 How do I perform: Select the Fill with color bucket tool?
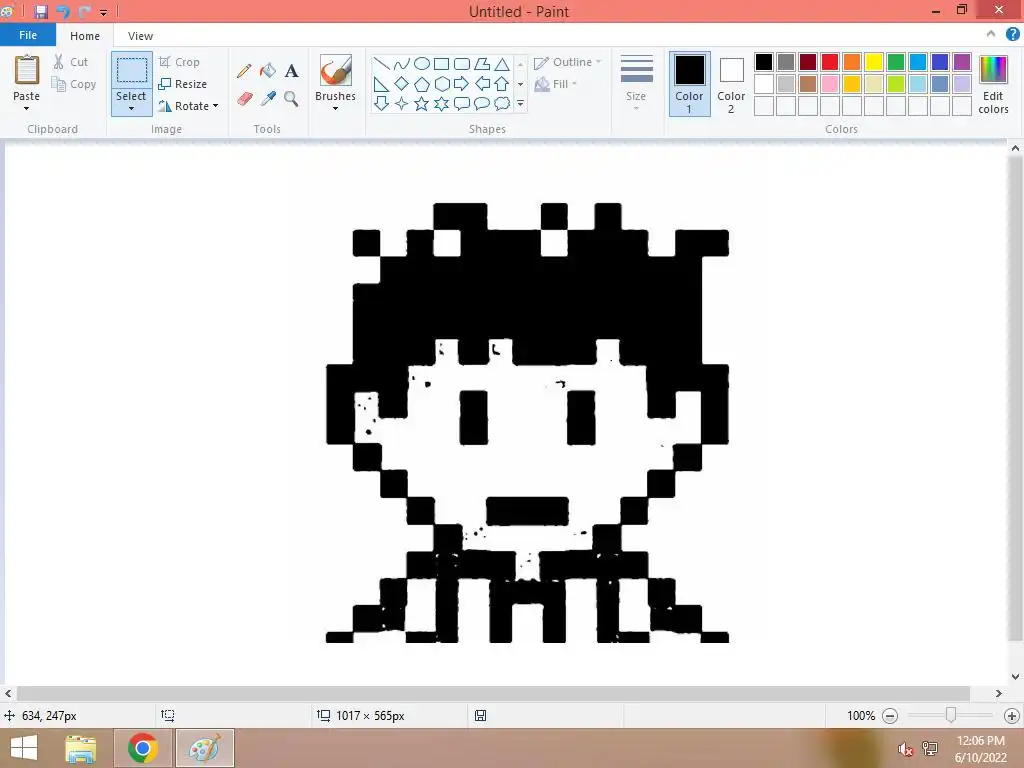tap(268, 71)
